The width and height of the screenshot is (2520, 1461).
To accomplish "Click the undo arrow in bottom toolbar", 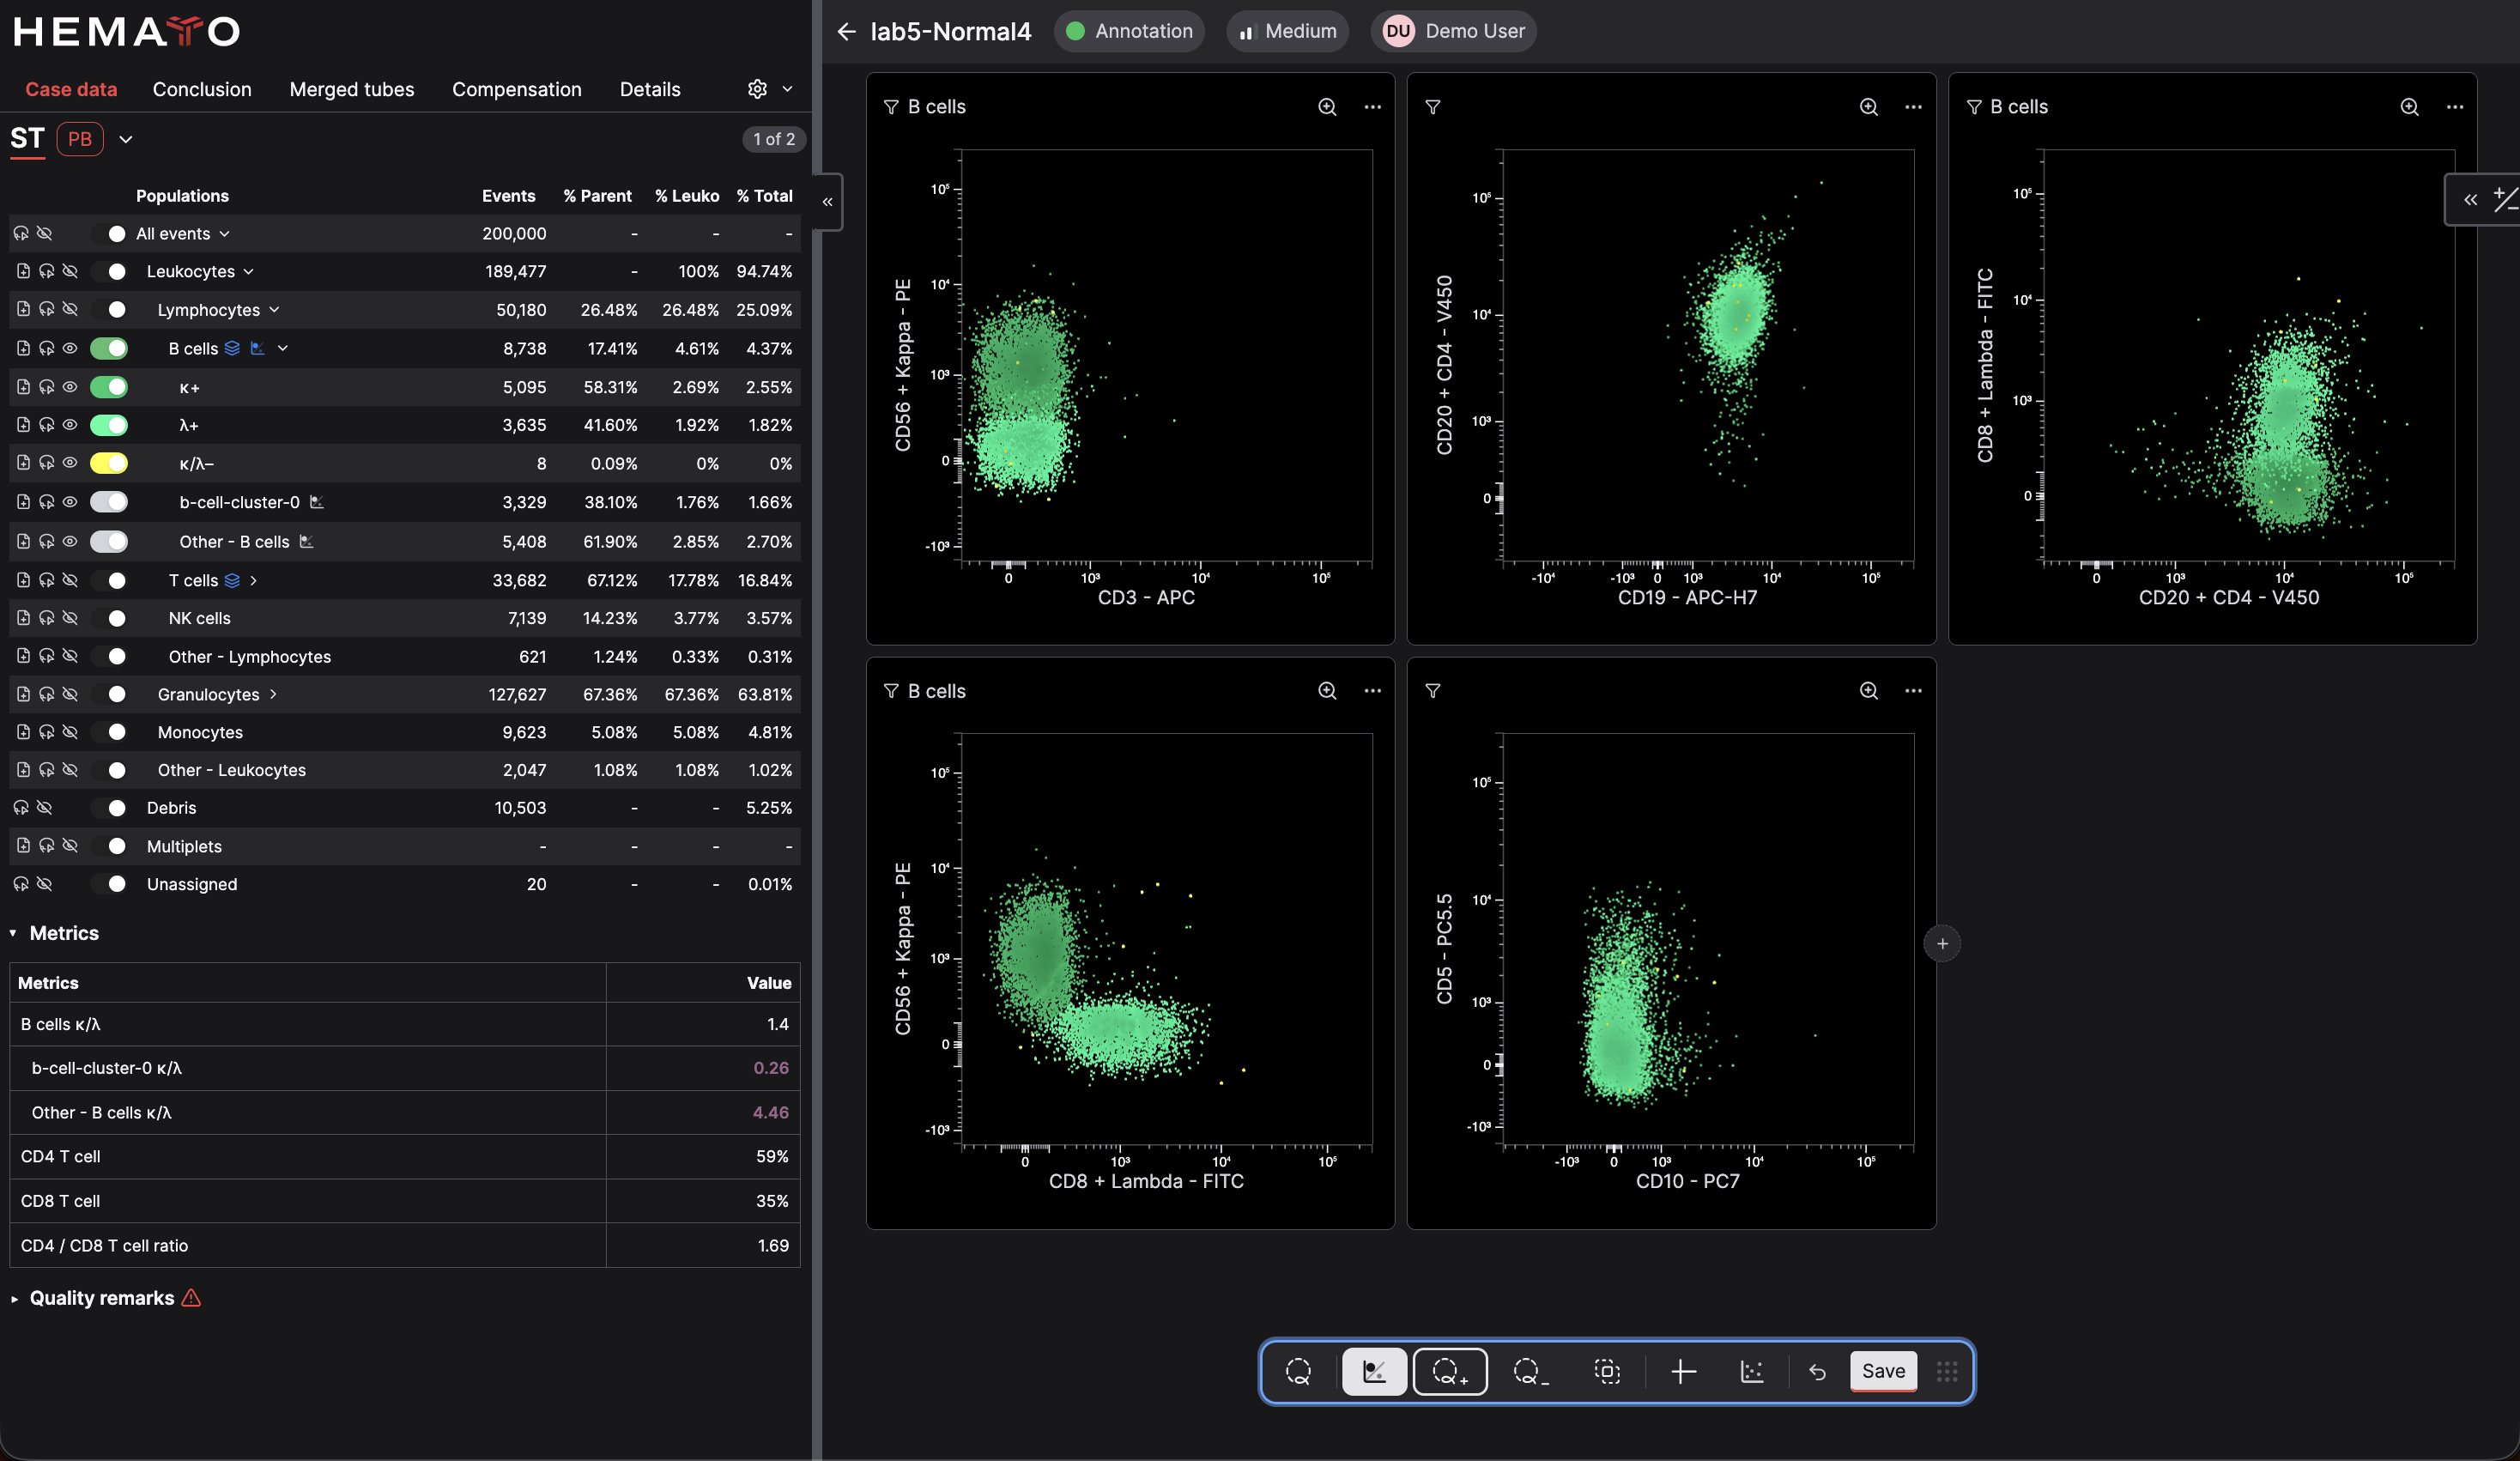I will (x=1817, y=1372).
